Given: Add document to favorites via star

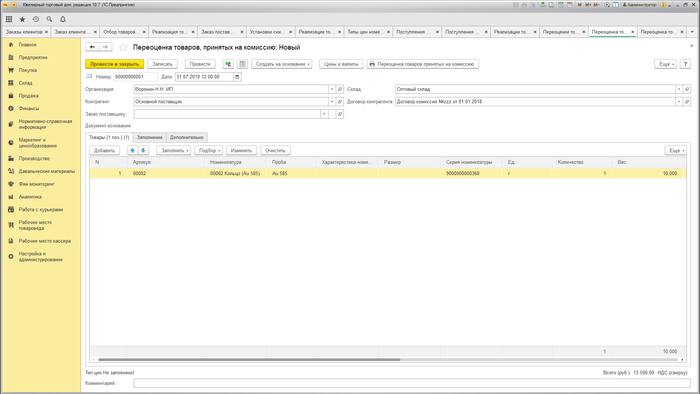Looking at the screenshot, I should [123, 47].
